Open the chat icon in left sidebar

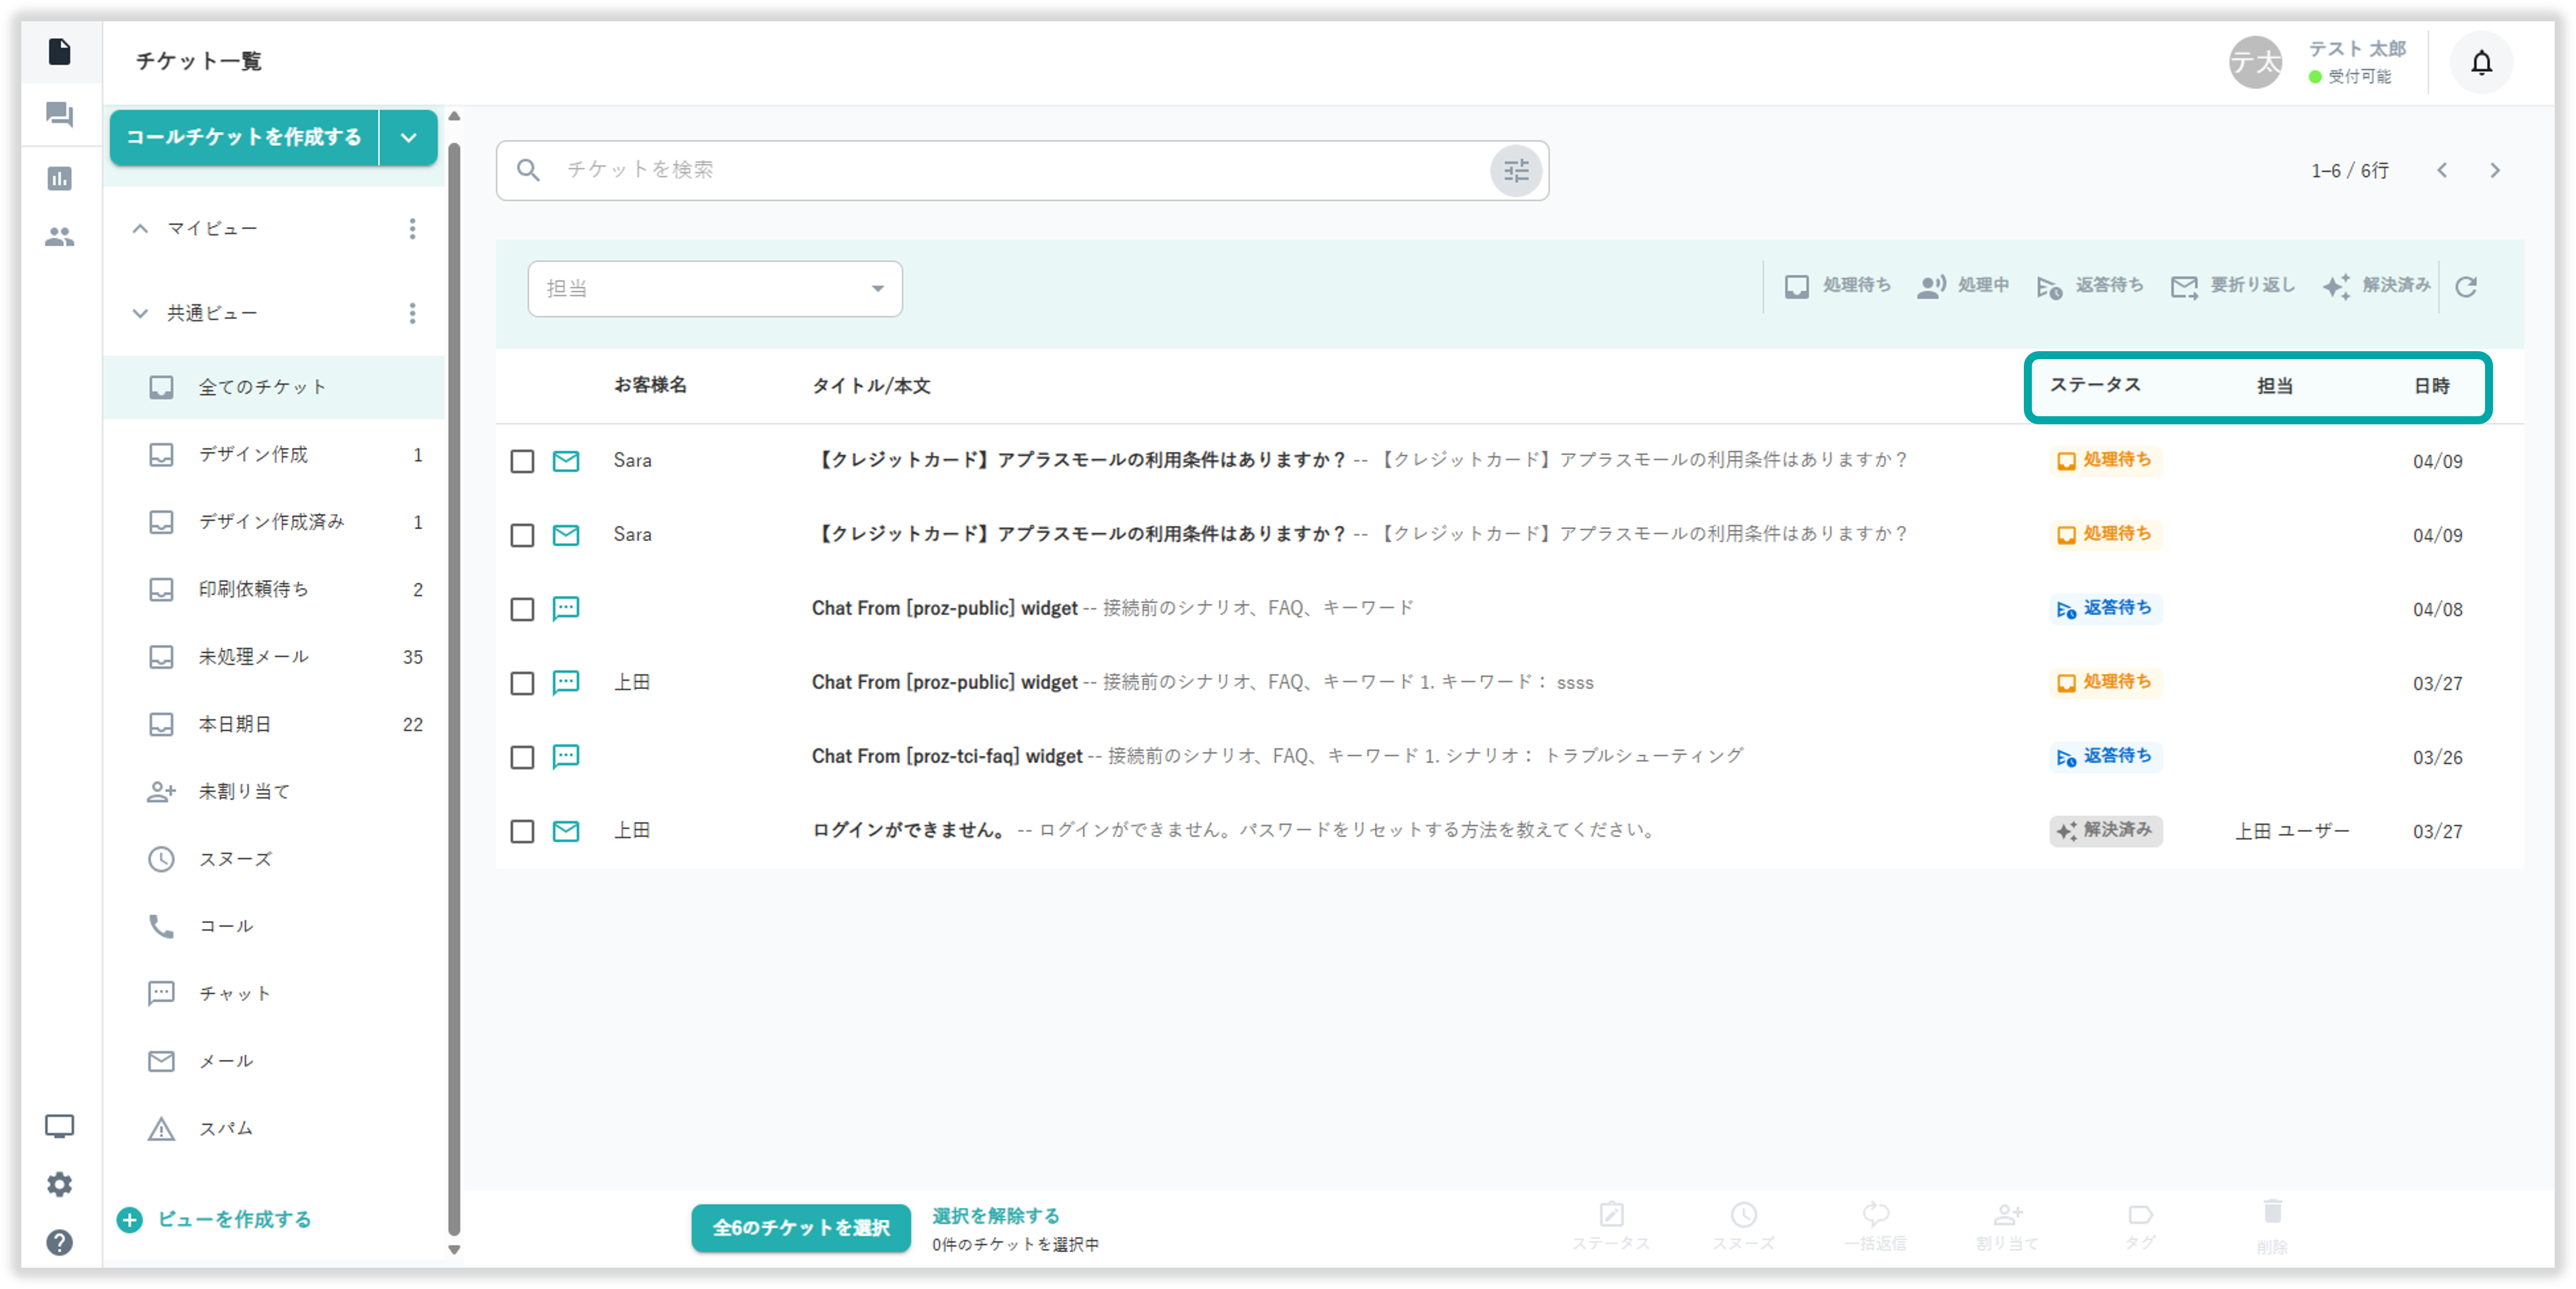tap(59, 115)
